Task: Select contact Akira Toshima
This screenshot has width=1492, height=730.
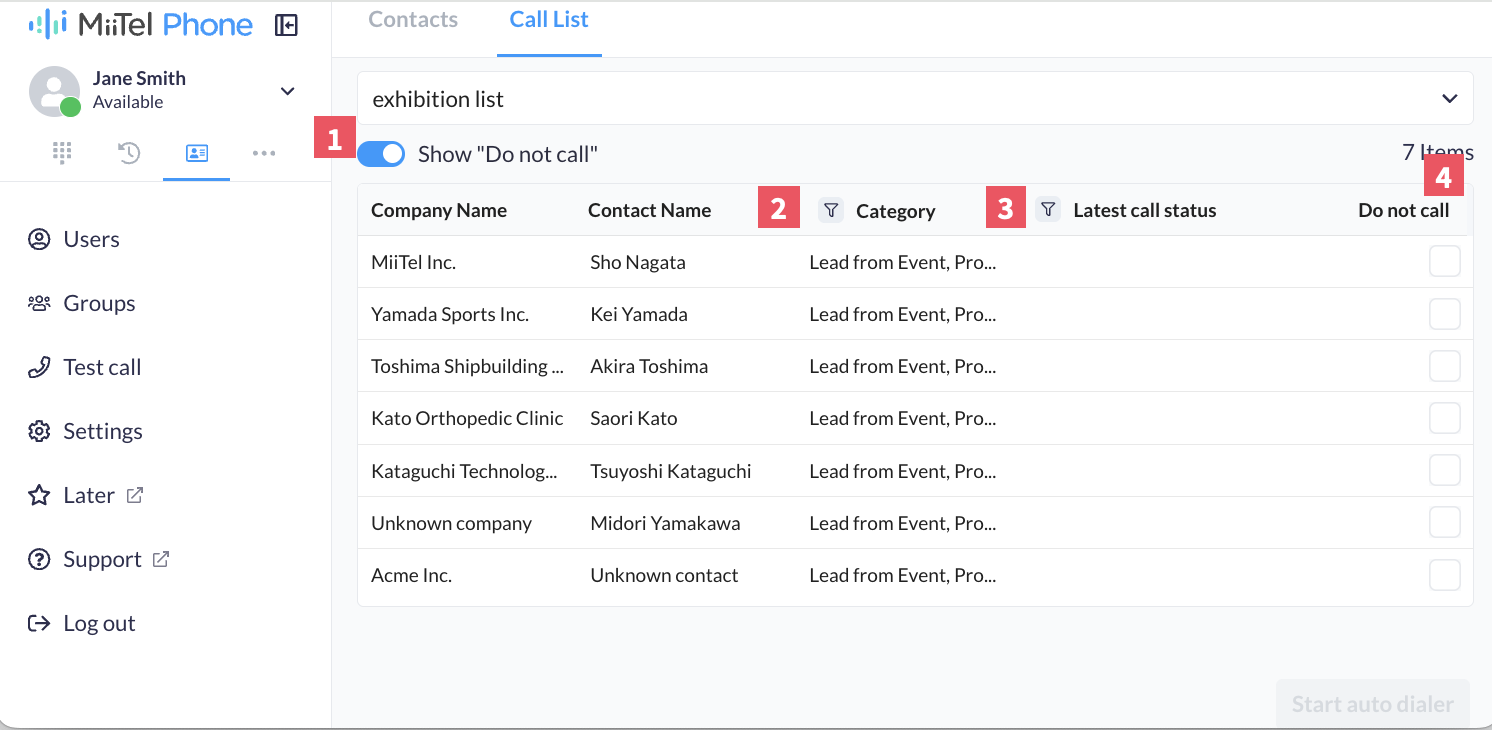Action: click(649, 366)
